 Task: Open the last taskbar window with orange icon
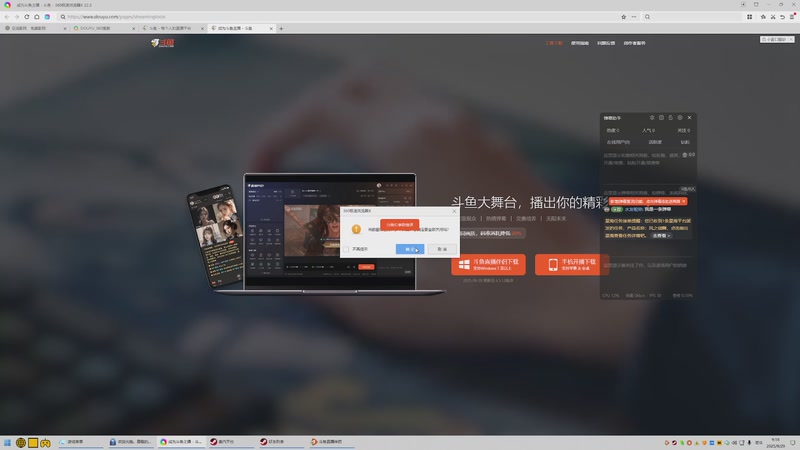click(332, 442)
